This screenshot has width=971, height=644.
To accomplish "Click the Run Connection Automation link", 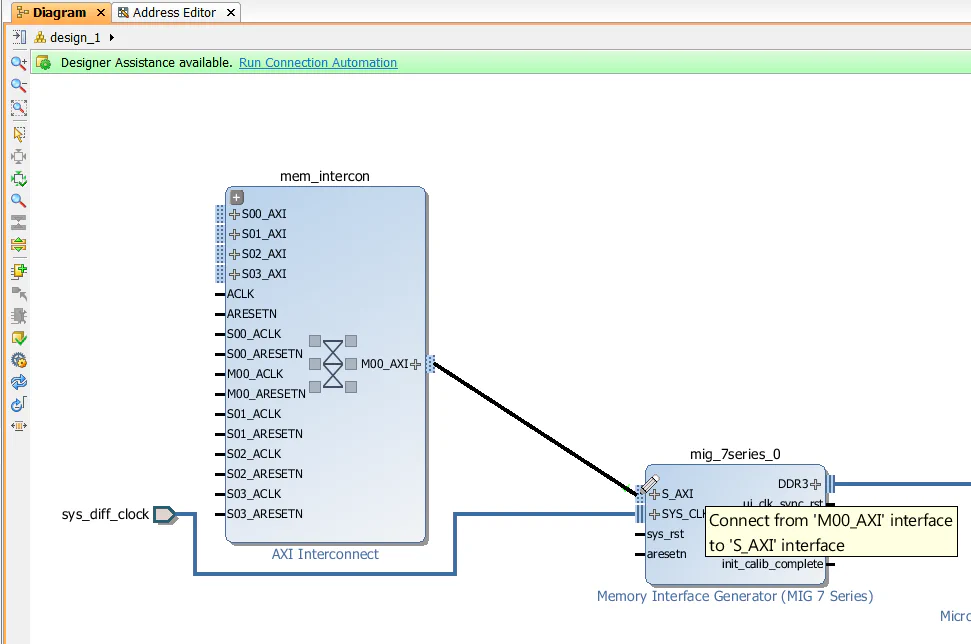I will coord(318,62).
